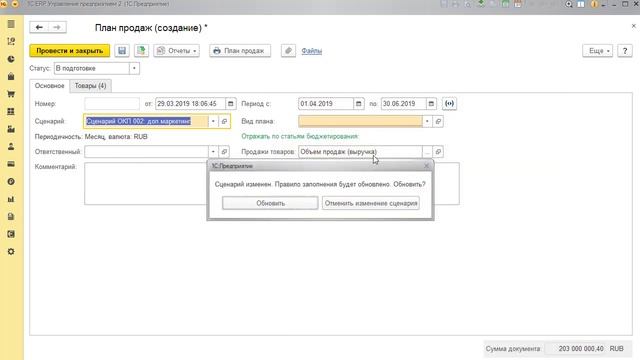The width and height of the screenshot is (640, 360).
Task: Click the Ответственный input field
Action: click(x=146, y=152)
